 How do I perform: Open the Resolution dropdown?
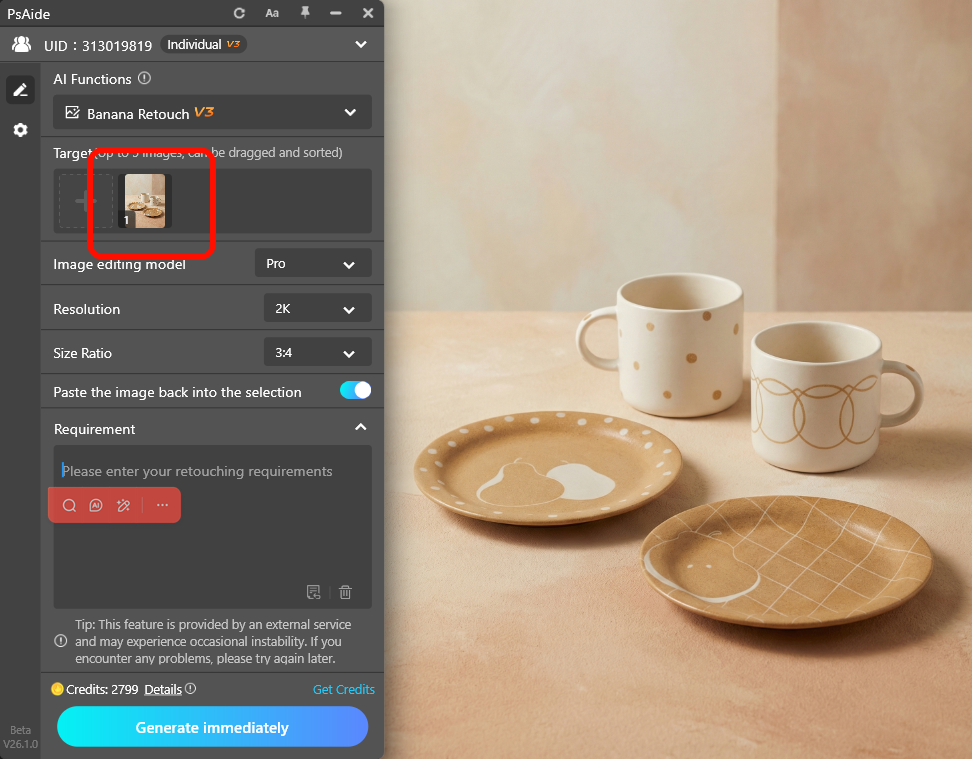point(317,308)
